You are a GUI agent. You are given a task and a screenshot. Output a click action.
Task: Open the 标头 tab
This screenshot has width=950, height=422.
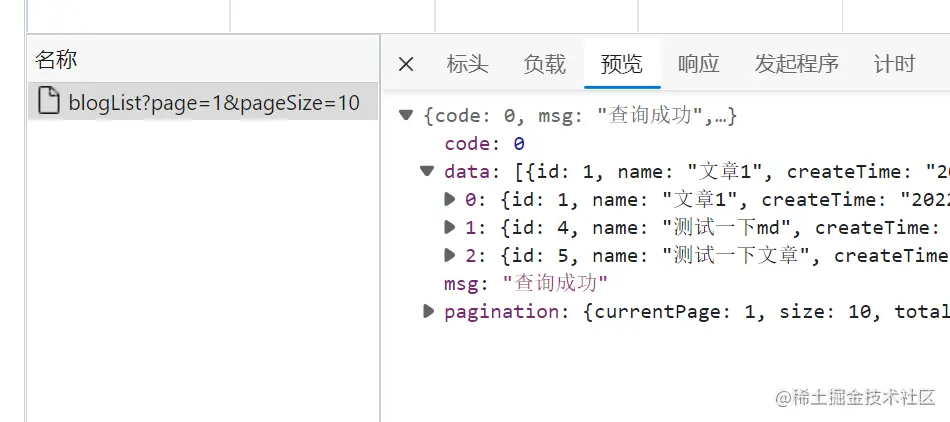[x=467, y=64]
